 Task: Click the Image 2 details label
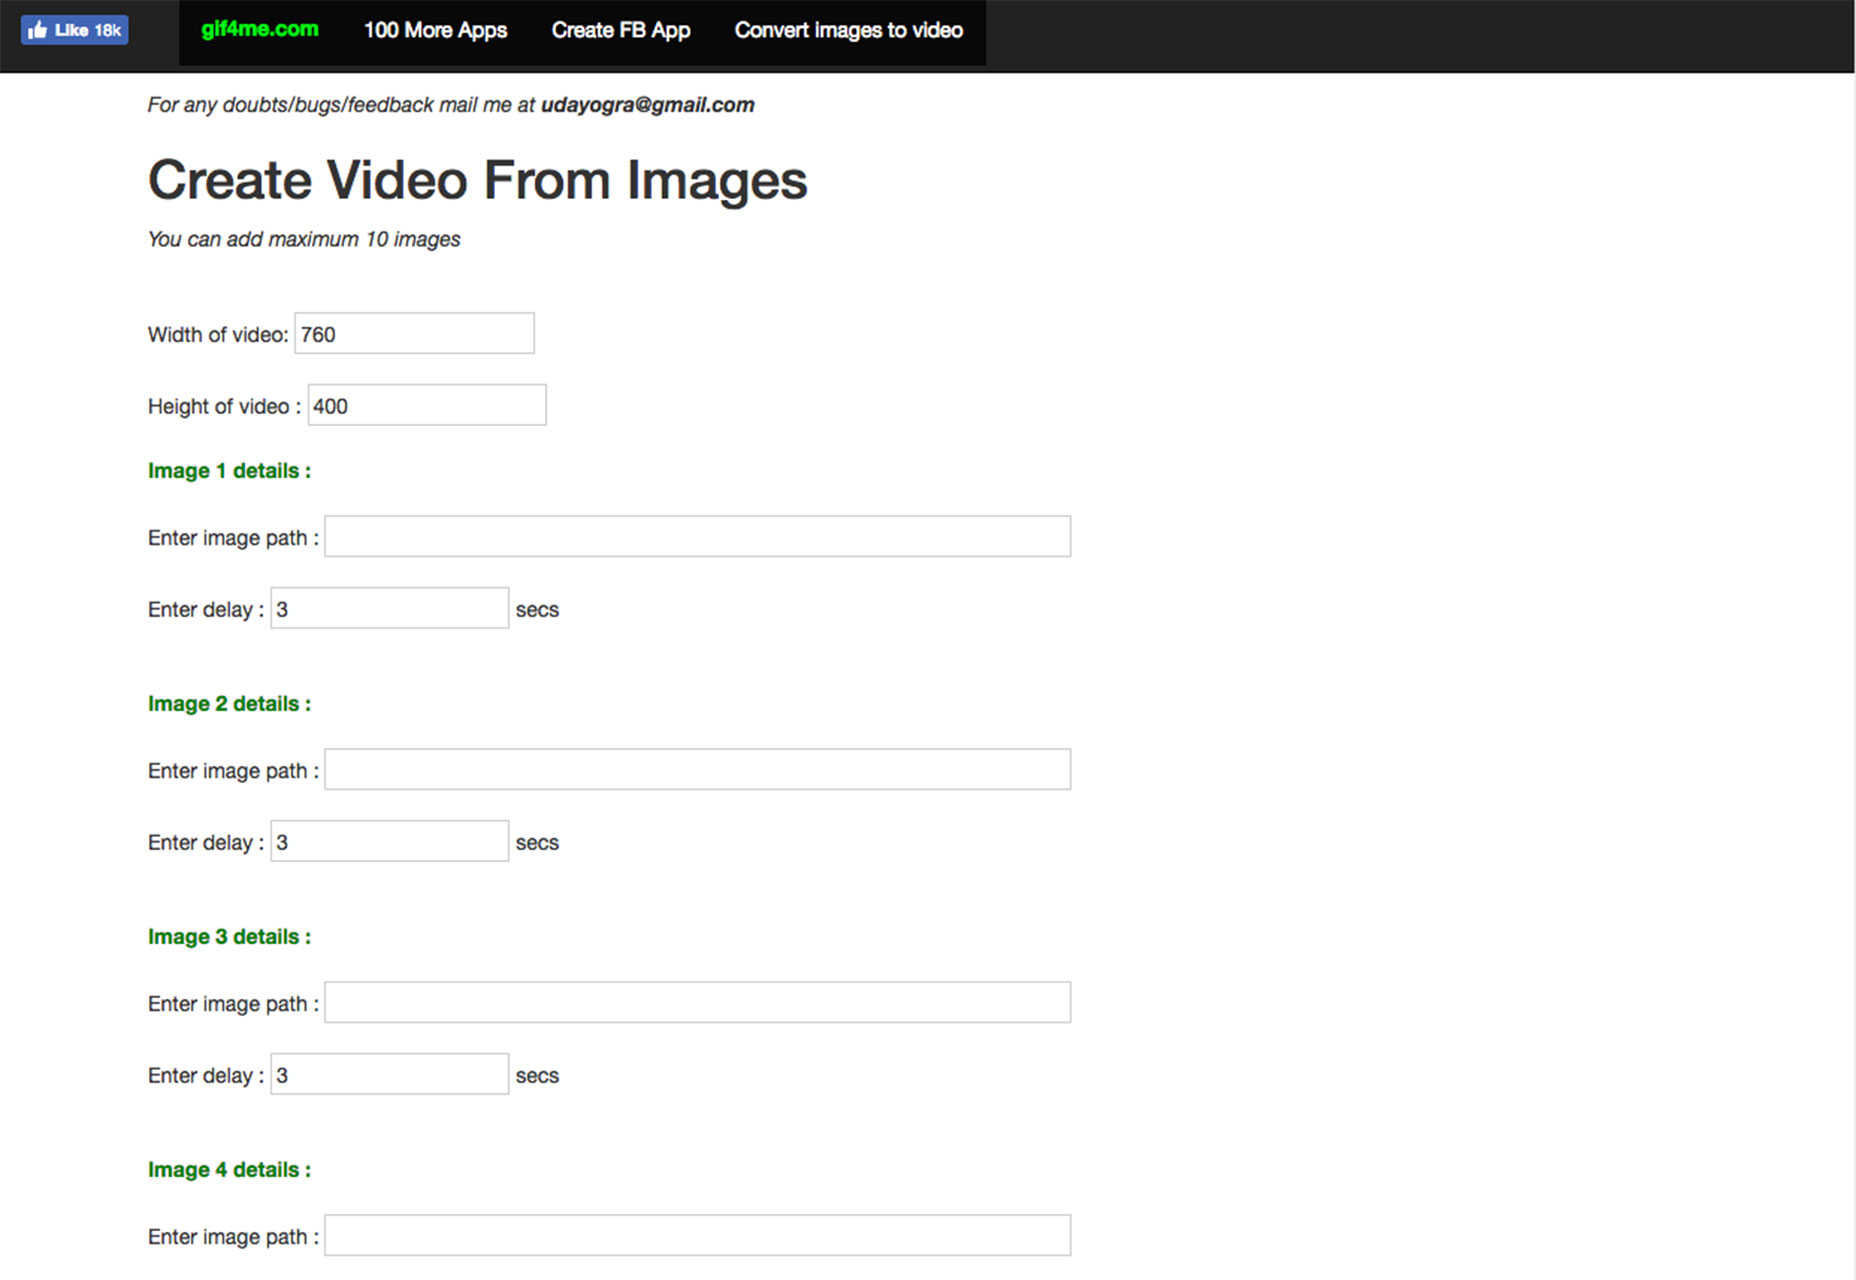point(230,704)
